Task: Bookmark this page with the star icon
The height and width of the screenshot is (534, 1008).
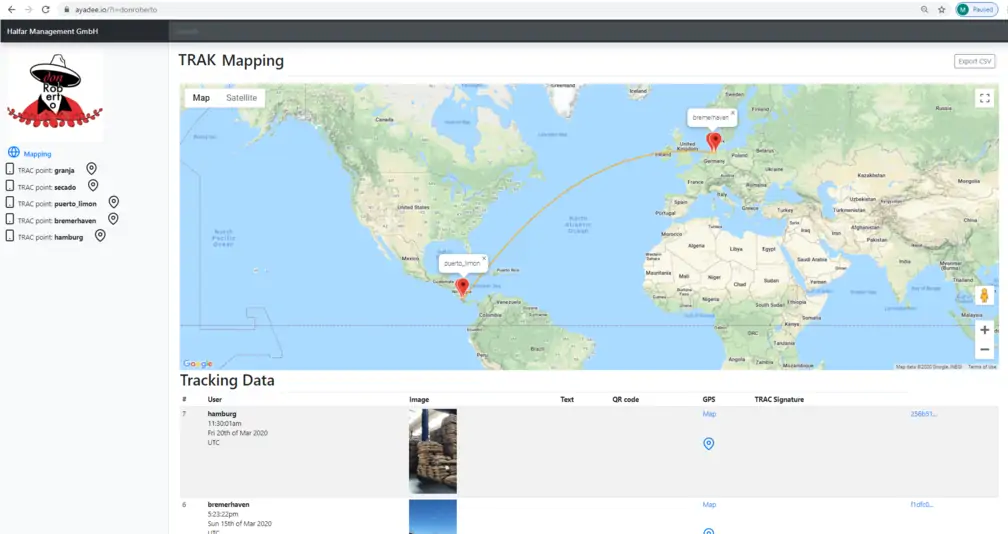Action: 942,10
